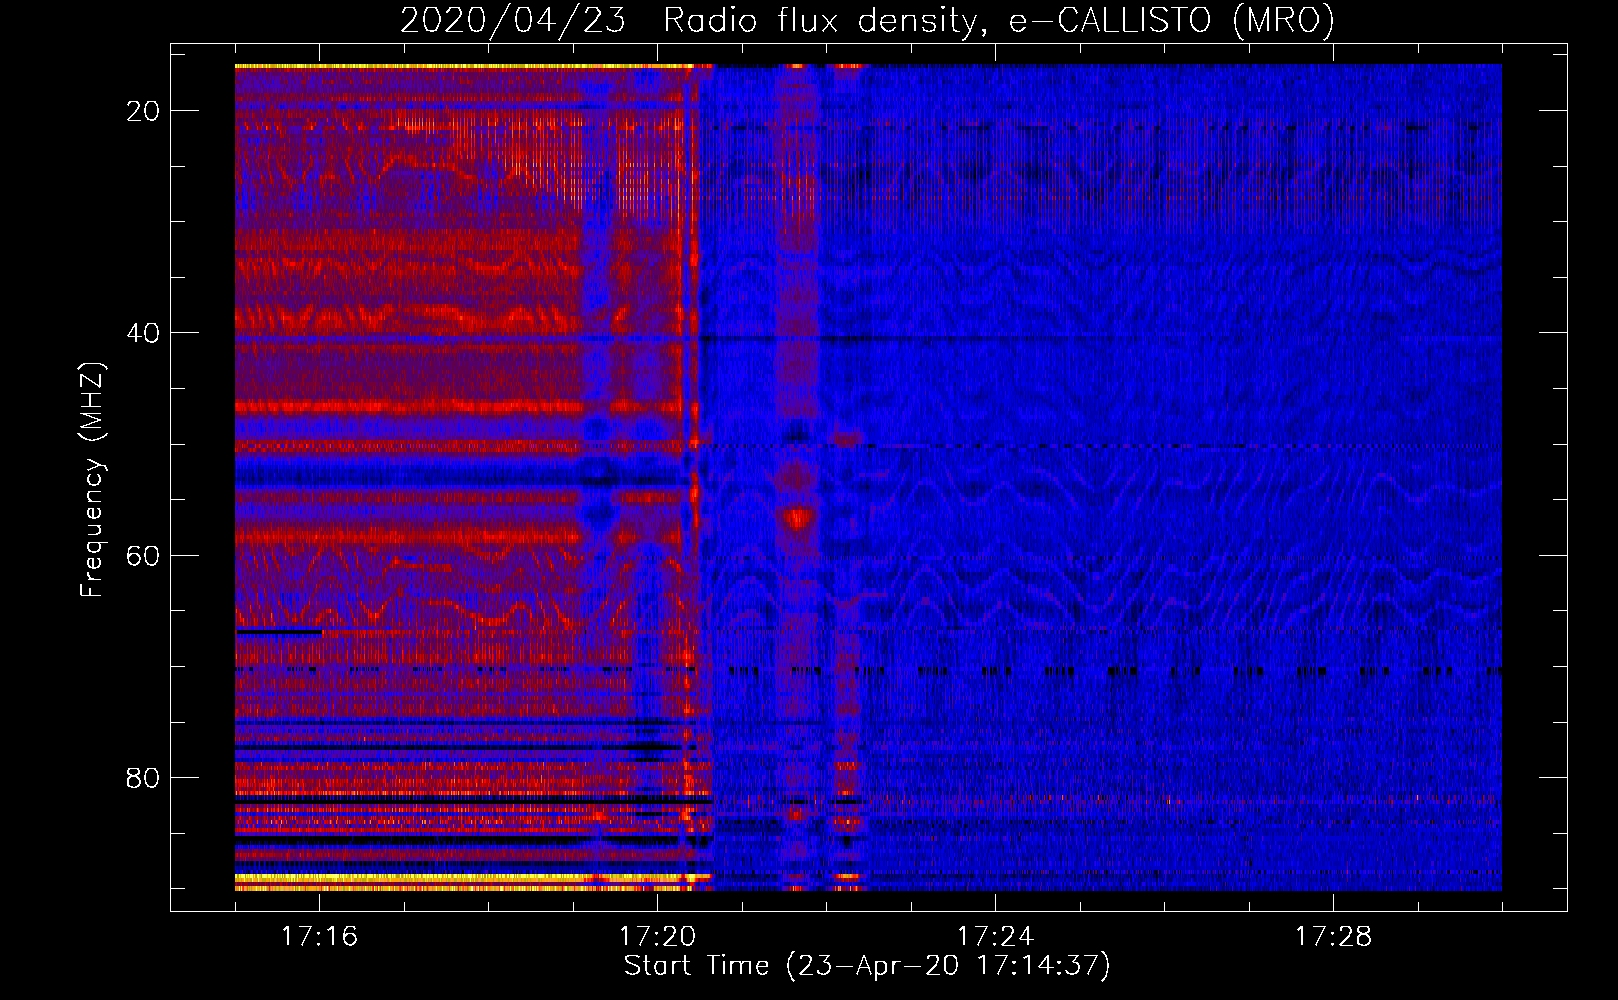This screenshot has width=1618, height=1000.
Task: Click the "17:24" time tick label
Action: 995,937
